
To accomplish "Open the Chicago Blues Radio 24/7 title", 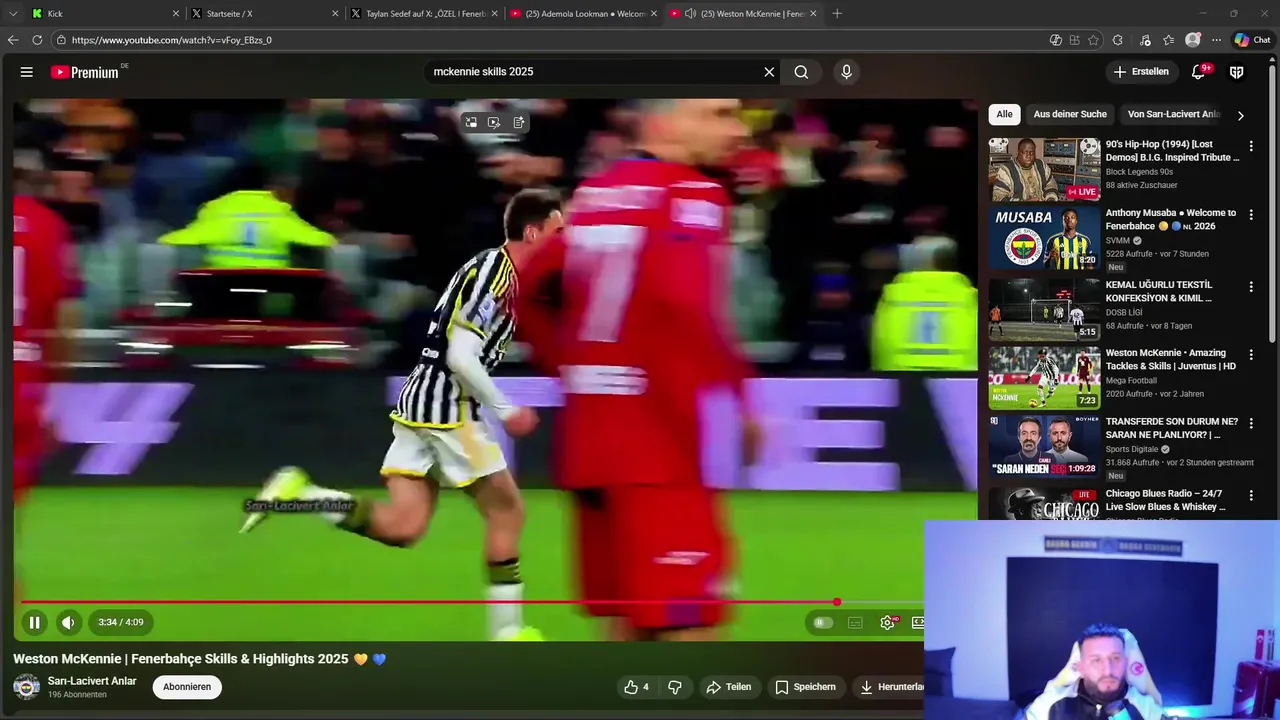I will (1166, 500).
